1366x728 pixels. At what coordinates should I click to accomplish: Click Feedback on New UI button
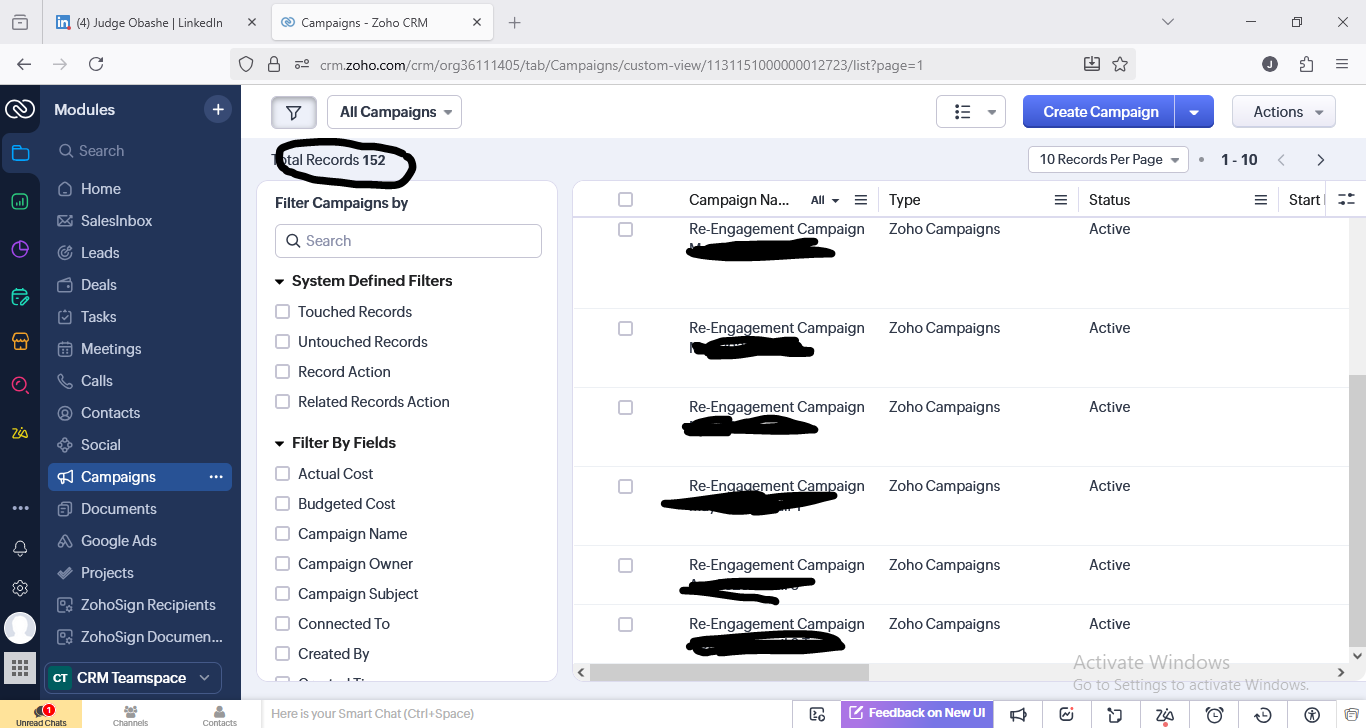coord(918,714)
